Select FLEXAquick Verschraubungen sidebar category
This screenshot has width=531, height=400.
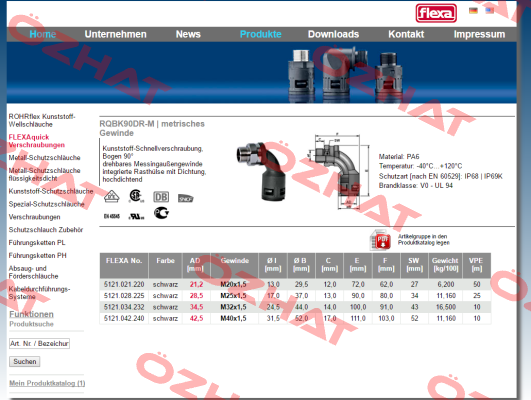tap(37, 141)
